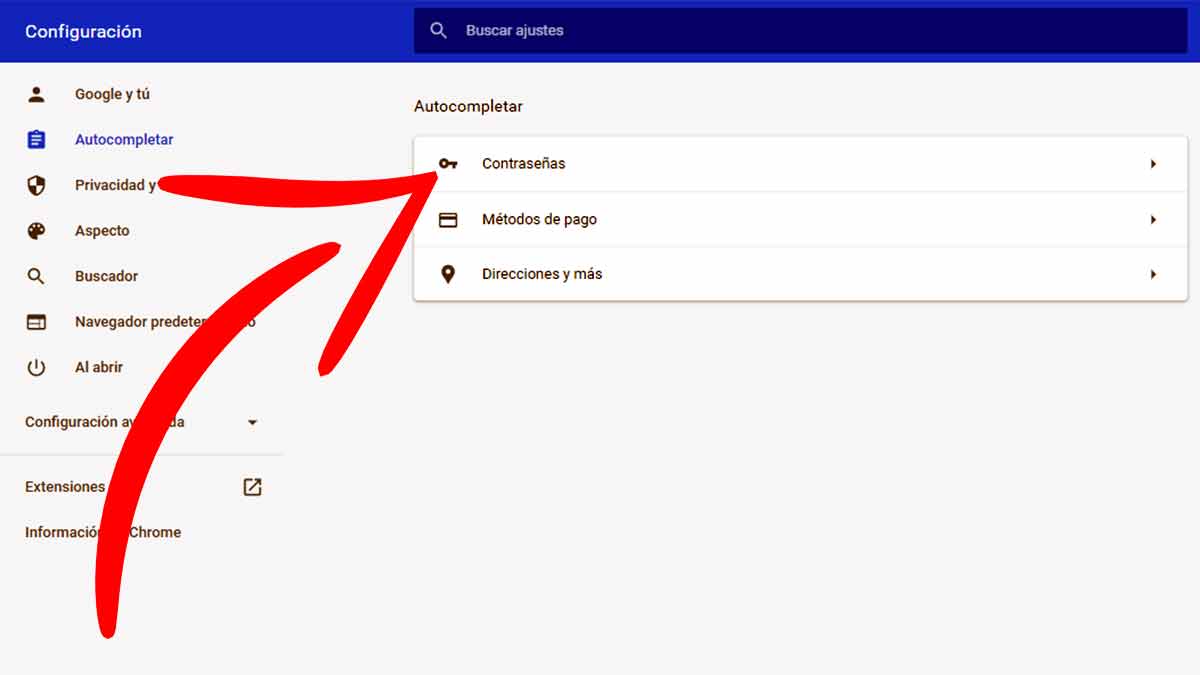
Task: Select the Al abrir power icon
Action: point(37,366)
